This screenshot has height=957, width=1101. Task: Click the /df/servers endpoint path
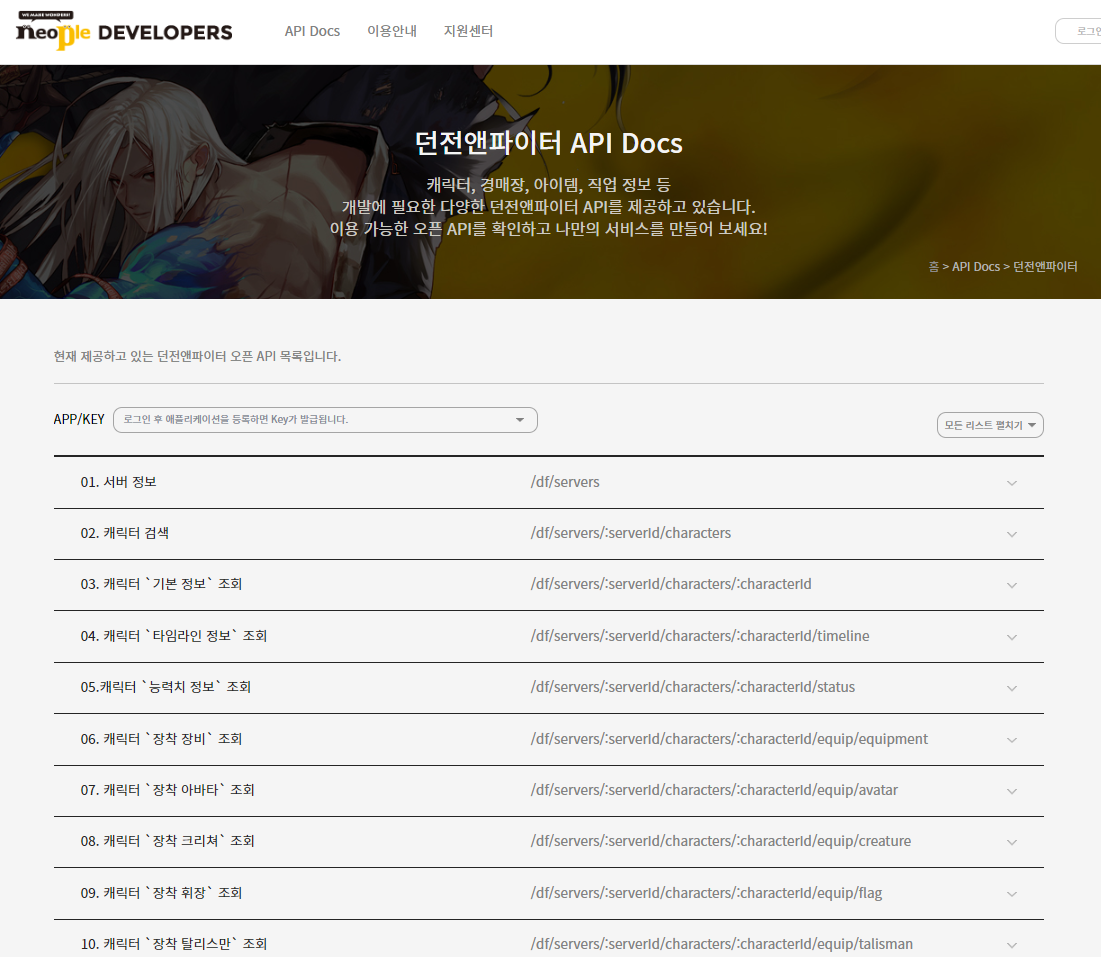565,482
